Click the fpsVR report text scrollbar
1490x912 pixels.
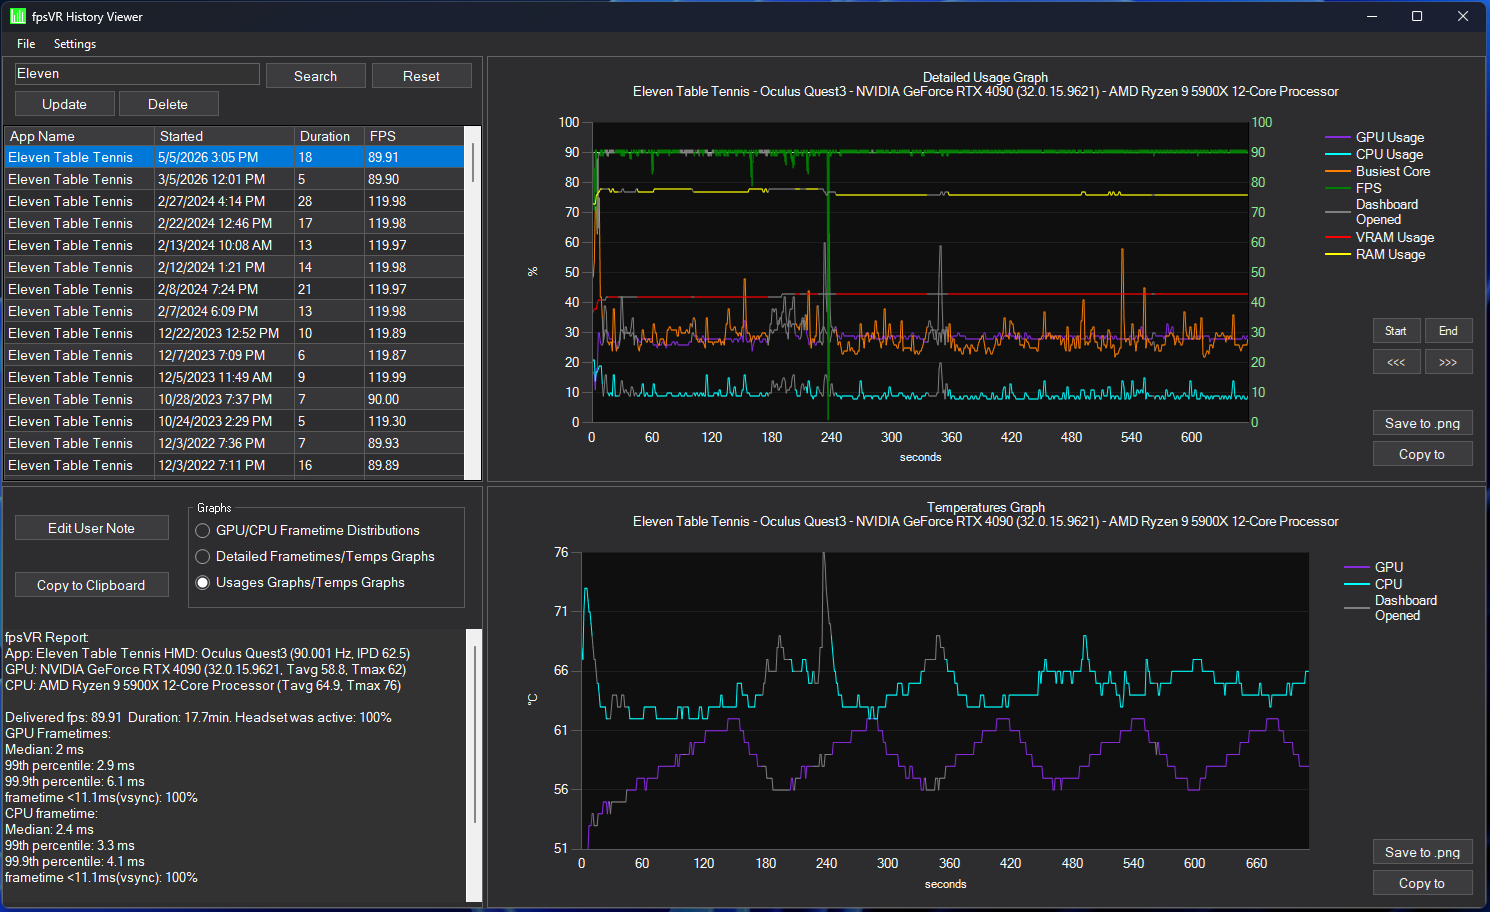474,765
